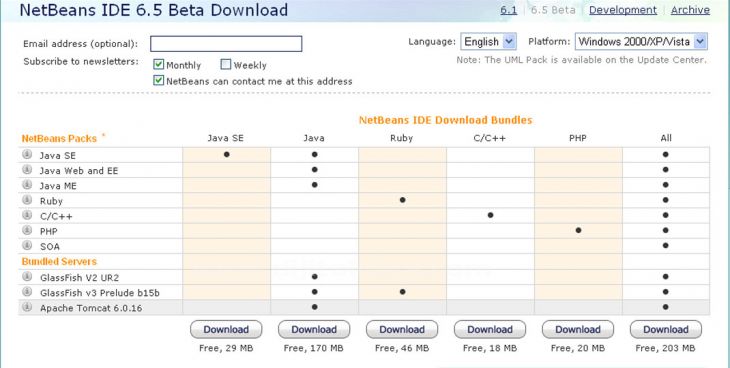
Task: Click the info icon beside Apache Tomcat 6.0.16
Action: click(x=27, y=307)
